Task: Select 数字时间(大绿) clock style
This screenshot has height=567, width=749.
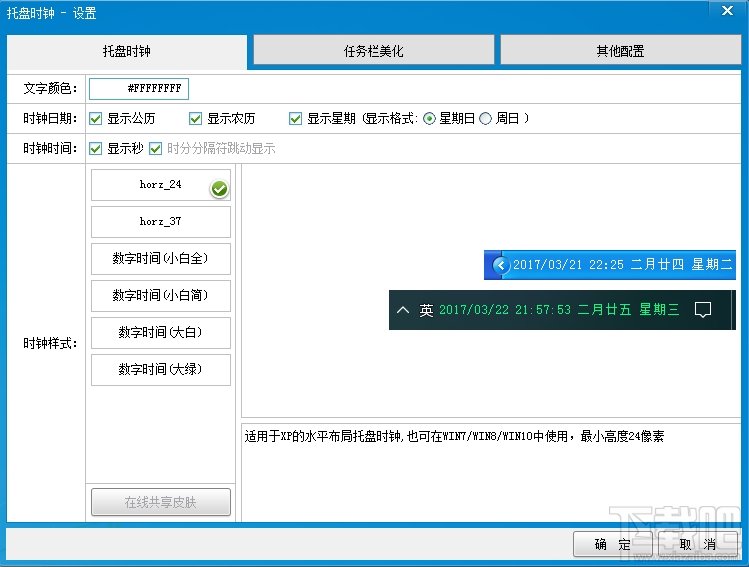Action: 161,370
